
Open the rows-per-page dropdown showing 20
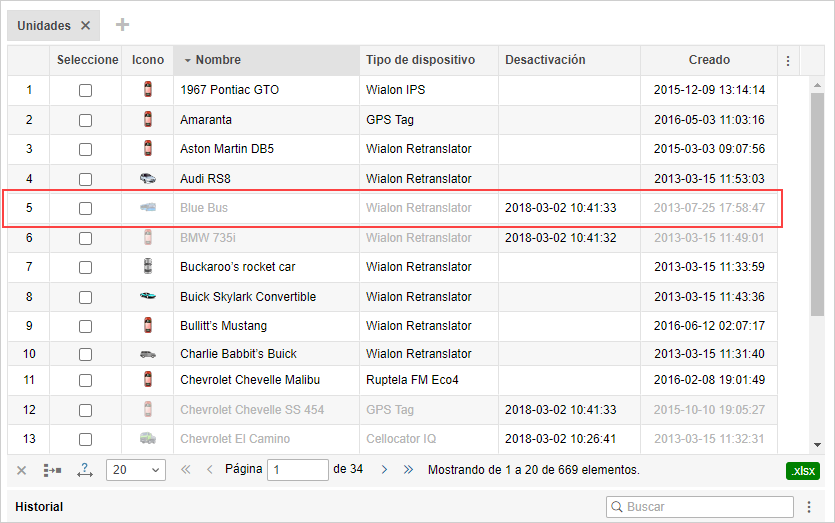pos(136,470)
